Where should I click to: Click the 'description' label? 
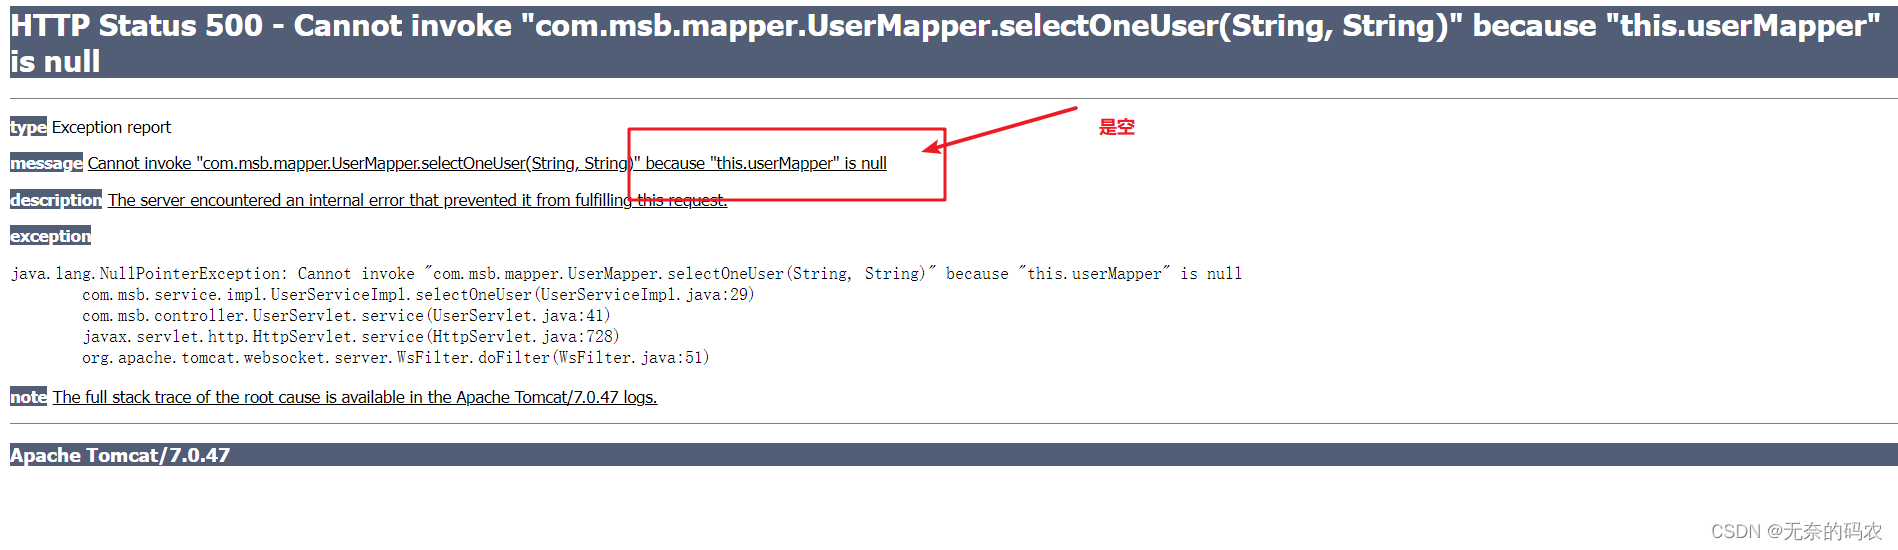tap(56, 200)
